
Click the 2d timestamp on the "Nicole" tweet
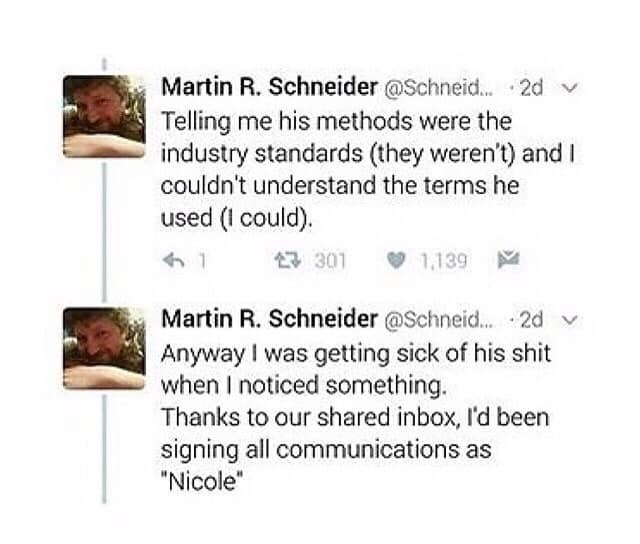click(532, 319)
